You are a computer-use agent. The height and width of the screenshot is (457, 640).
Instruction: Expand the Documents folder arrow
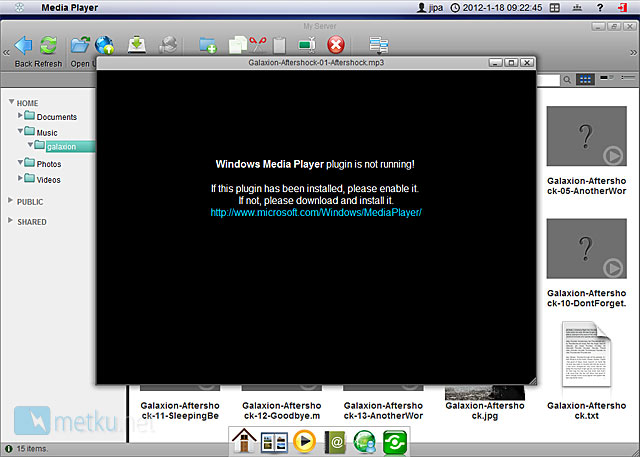click(x=20, y=115)
